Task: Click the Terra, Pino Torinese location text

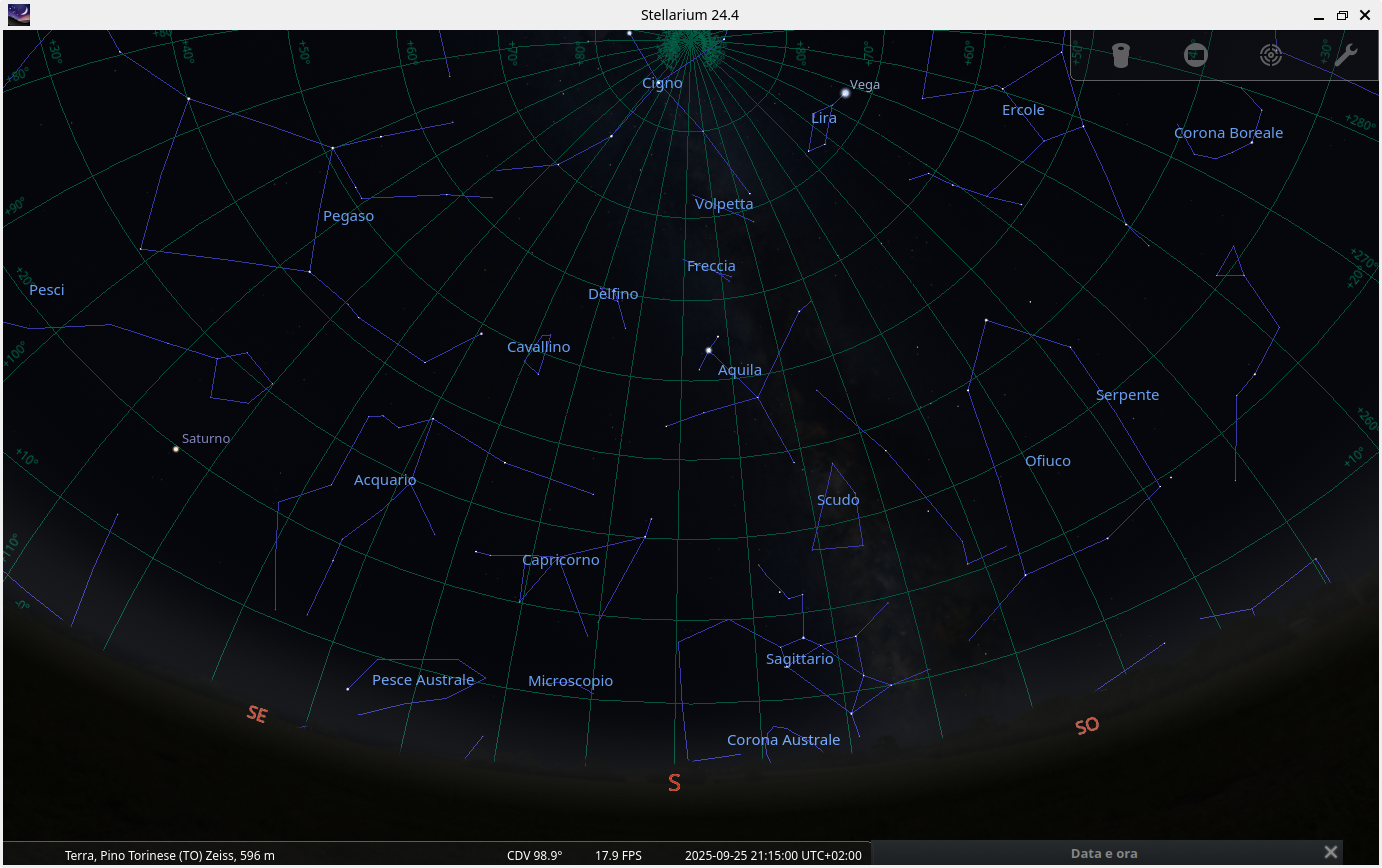Action: click(x=168, y=855)
